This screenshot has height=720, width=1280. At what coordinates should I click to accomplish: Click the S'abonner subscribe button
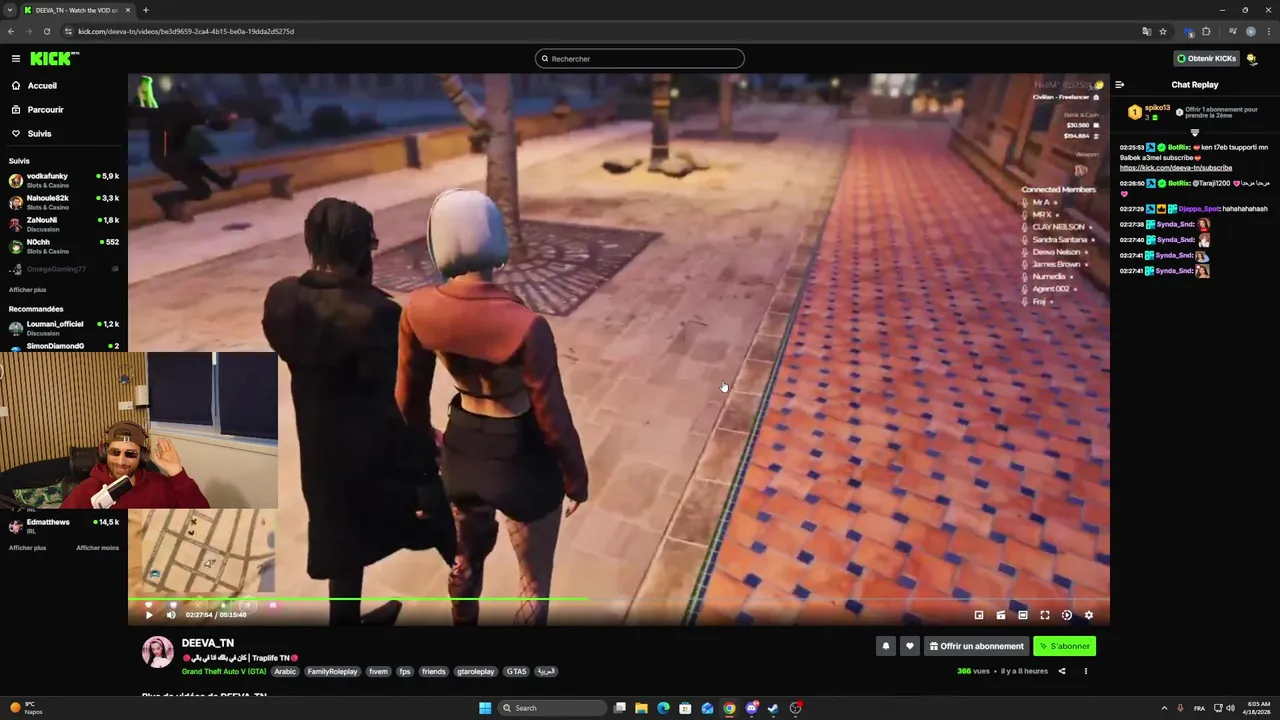(x=1064, y=646)
